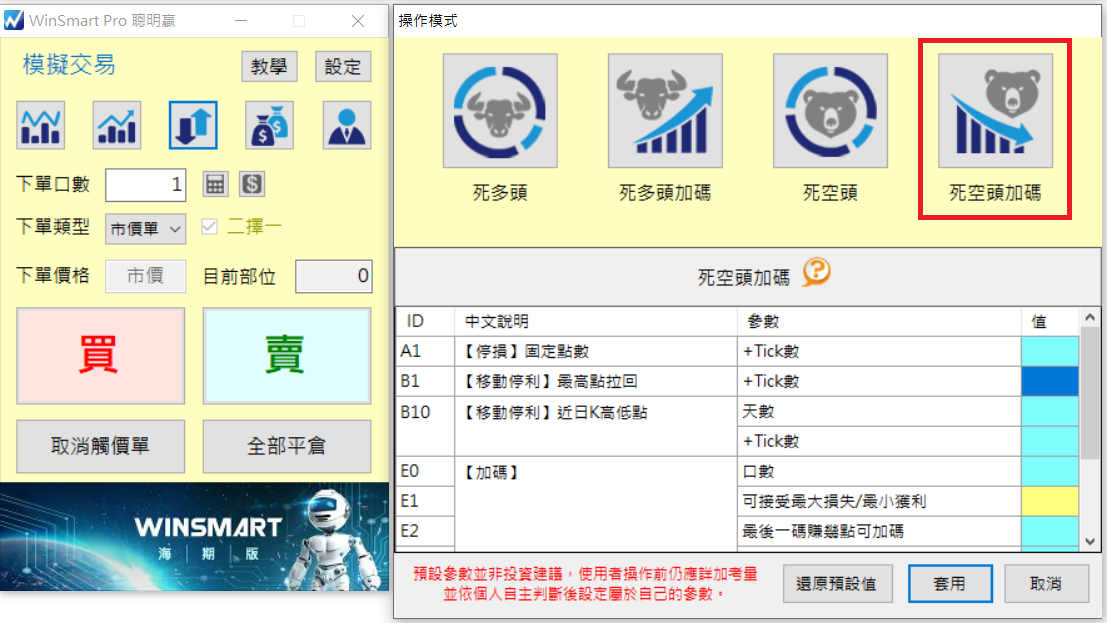Select the 【停損】固定點數 row text
1107x623 pixels.
pyautogui.click(x=525, y=352)
